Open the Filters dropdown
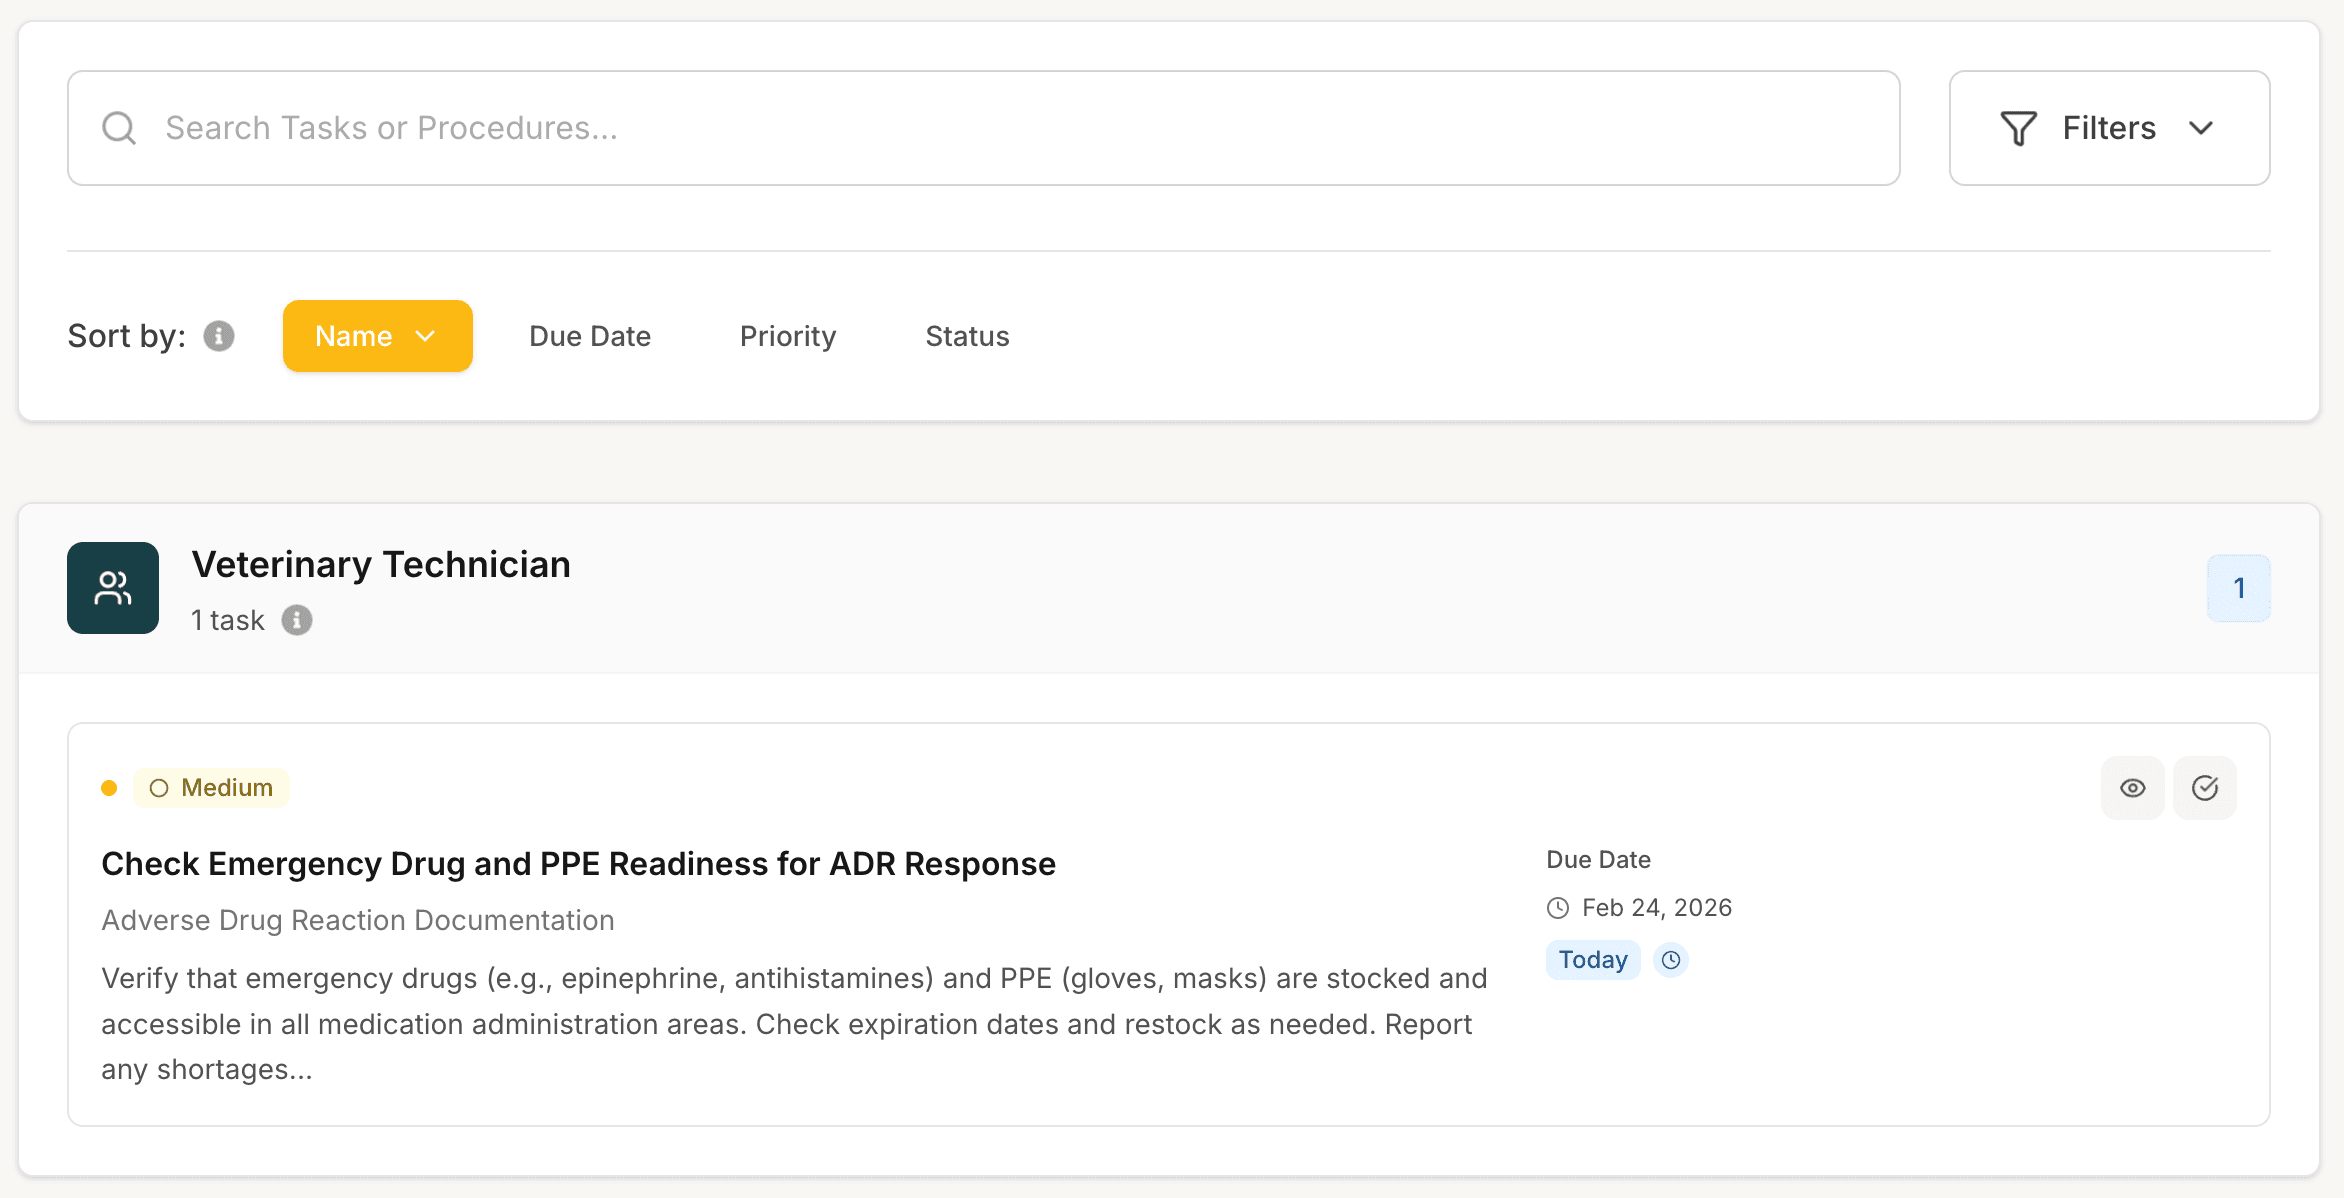The image size is (2344, 1198). [2109, 128]
